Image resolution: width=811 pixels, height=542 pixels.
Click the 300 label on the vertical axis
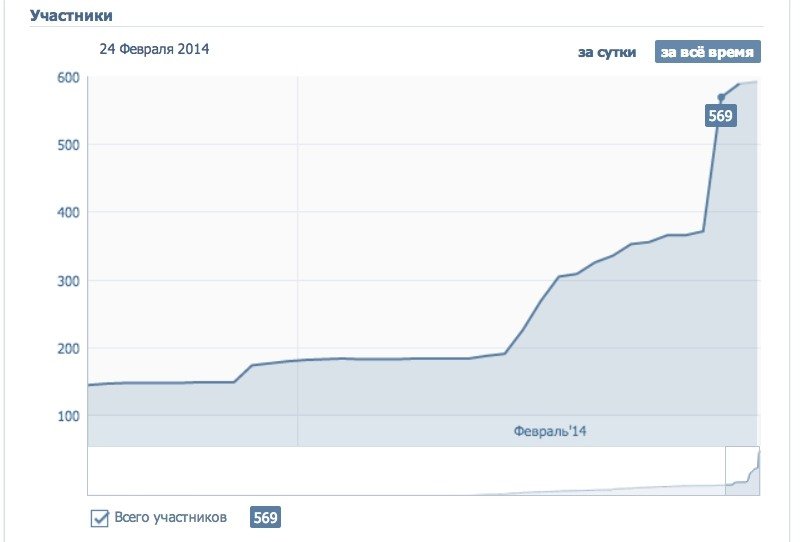(68, 281)
